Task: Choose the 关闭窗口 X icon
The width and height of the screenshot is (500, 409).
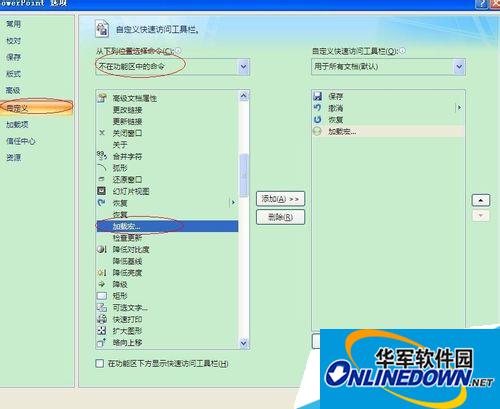Action: (102, 133)
